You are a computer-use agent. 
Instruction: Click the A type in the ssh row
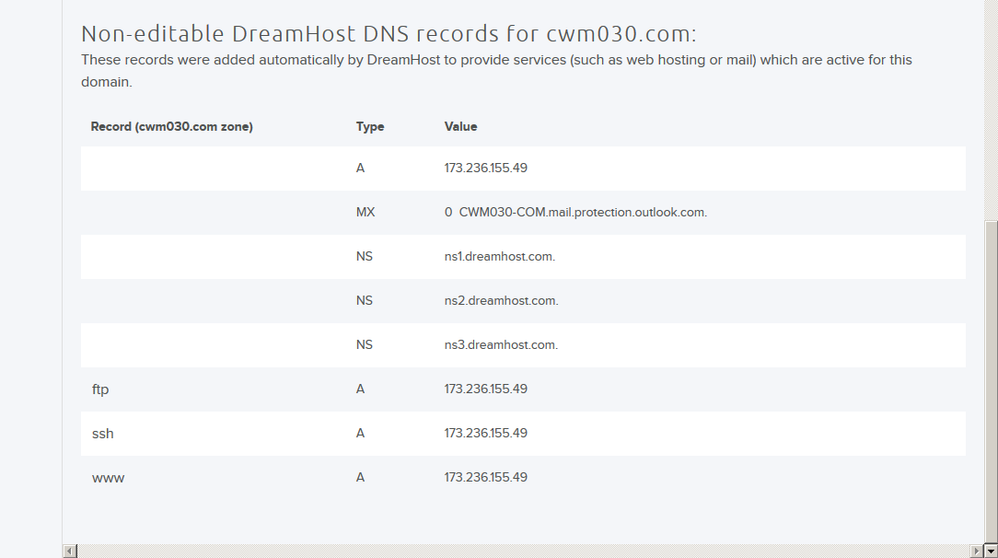pos(360,433)
